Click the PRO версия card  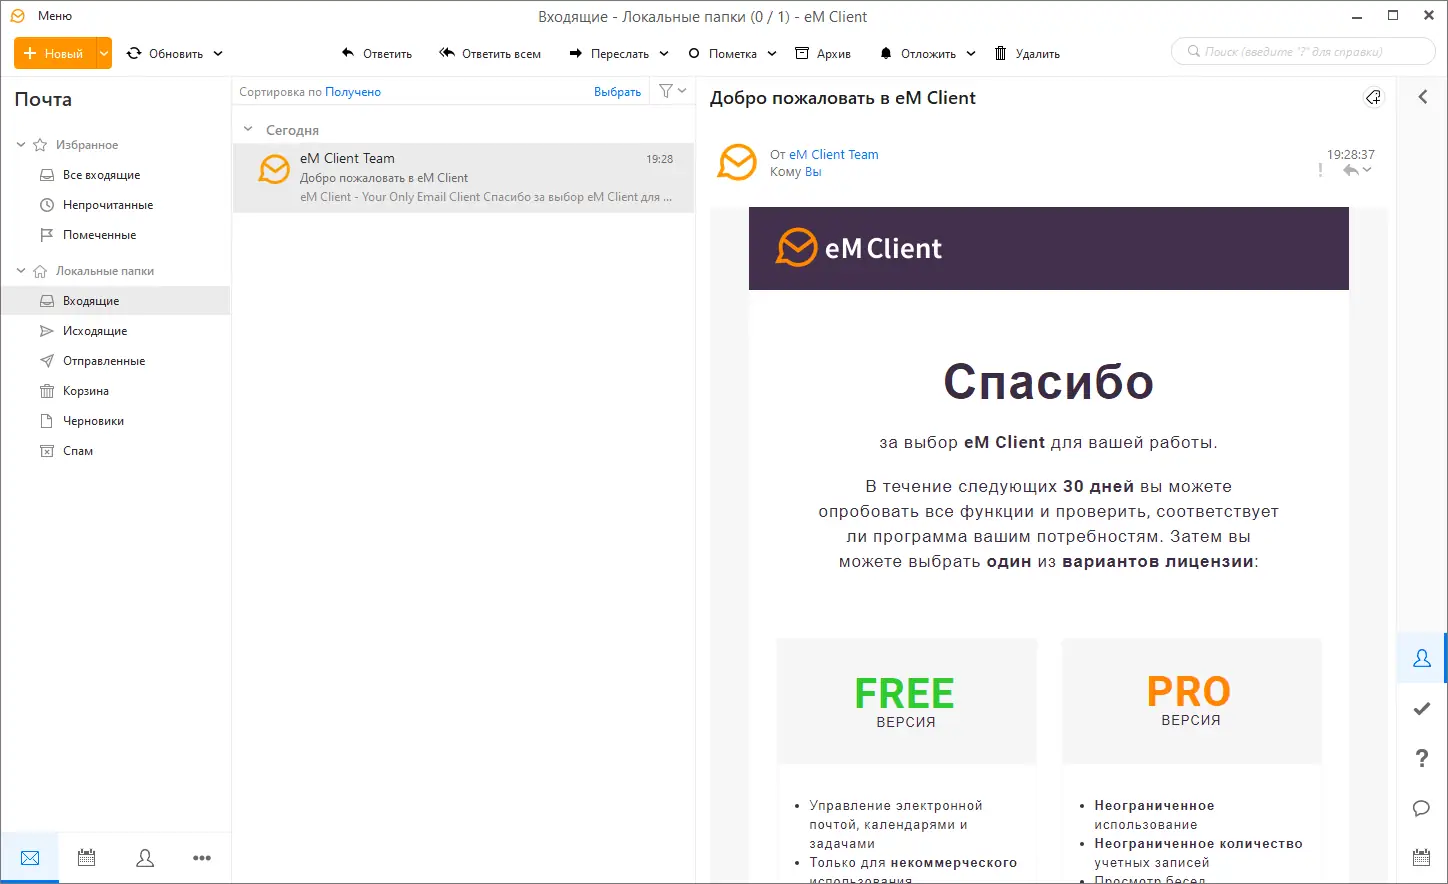[x=1191, y=701]
